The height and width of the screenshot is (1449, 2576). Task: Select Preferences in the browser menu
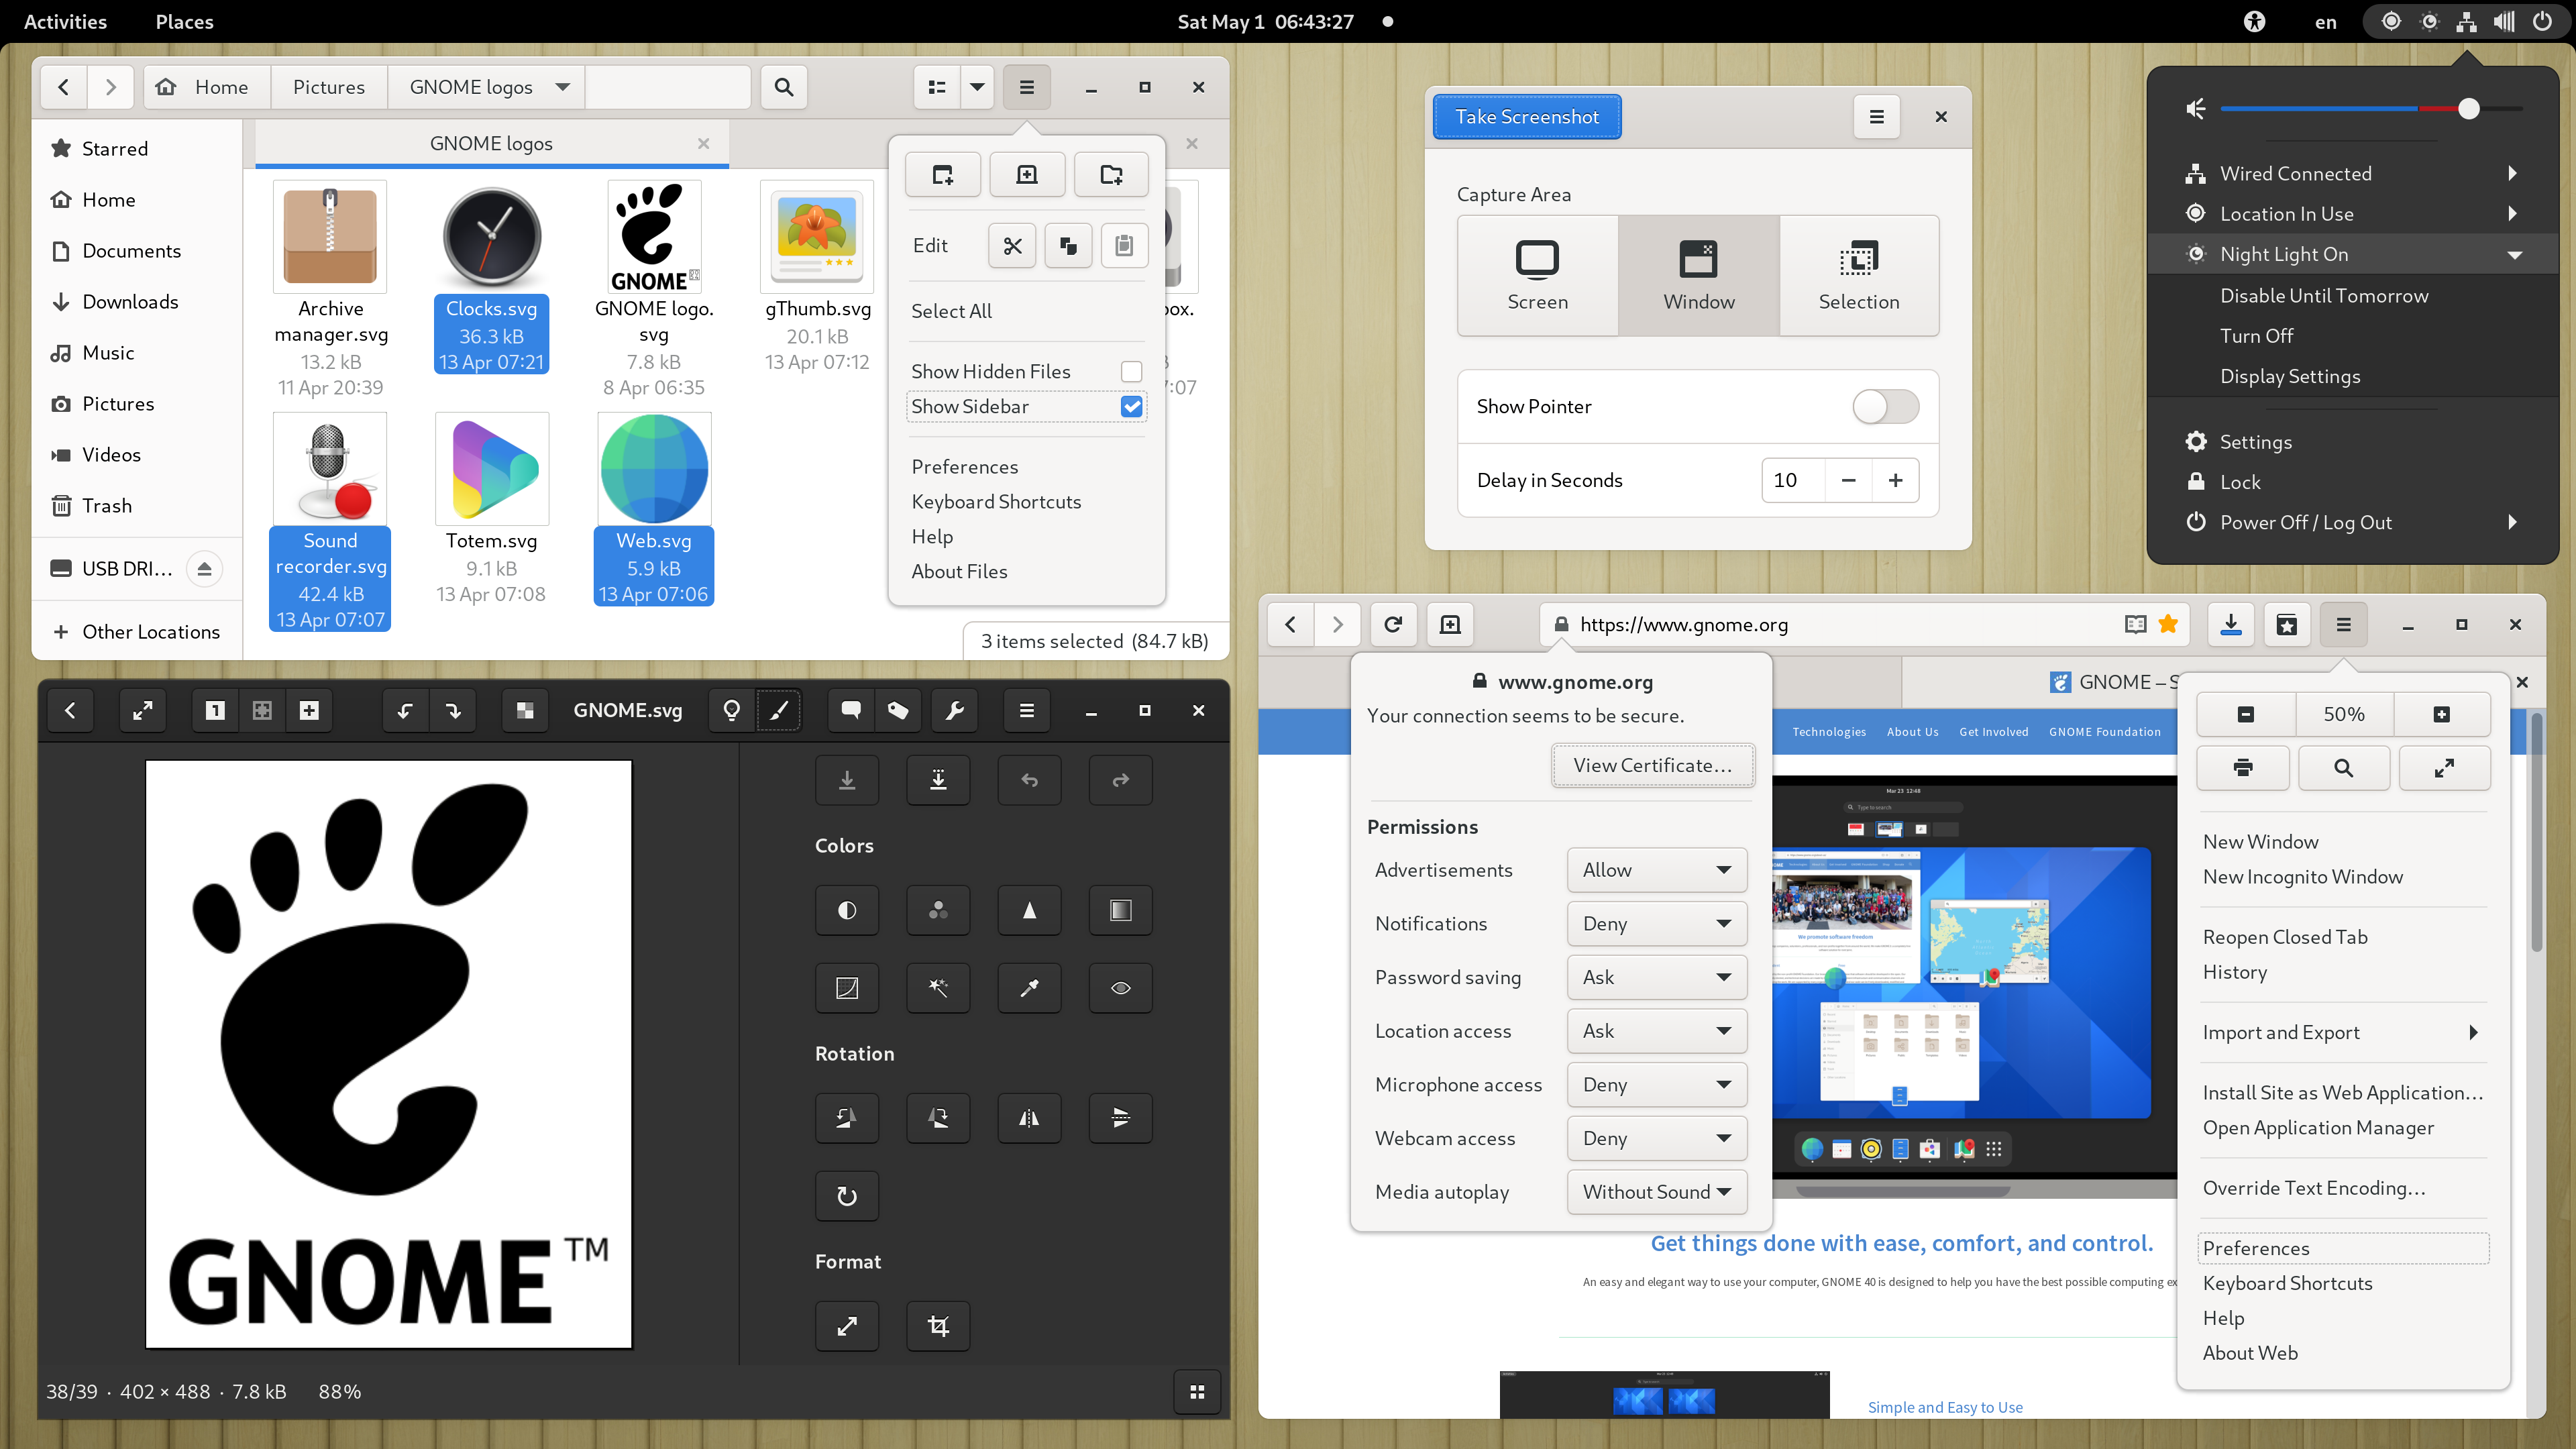click(2256, 1247)
